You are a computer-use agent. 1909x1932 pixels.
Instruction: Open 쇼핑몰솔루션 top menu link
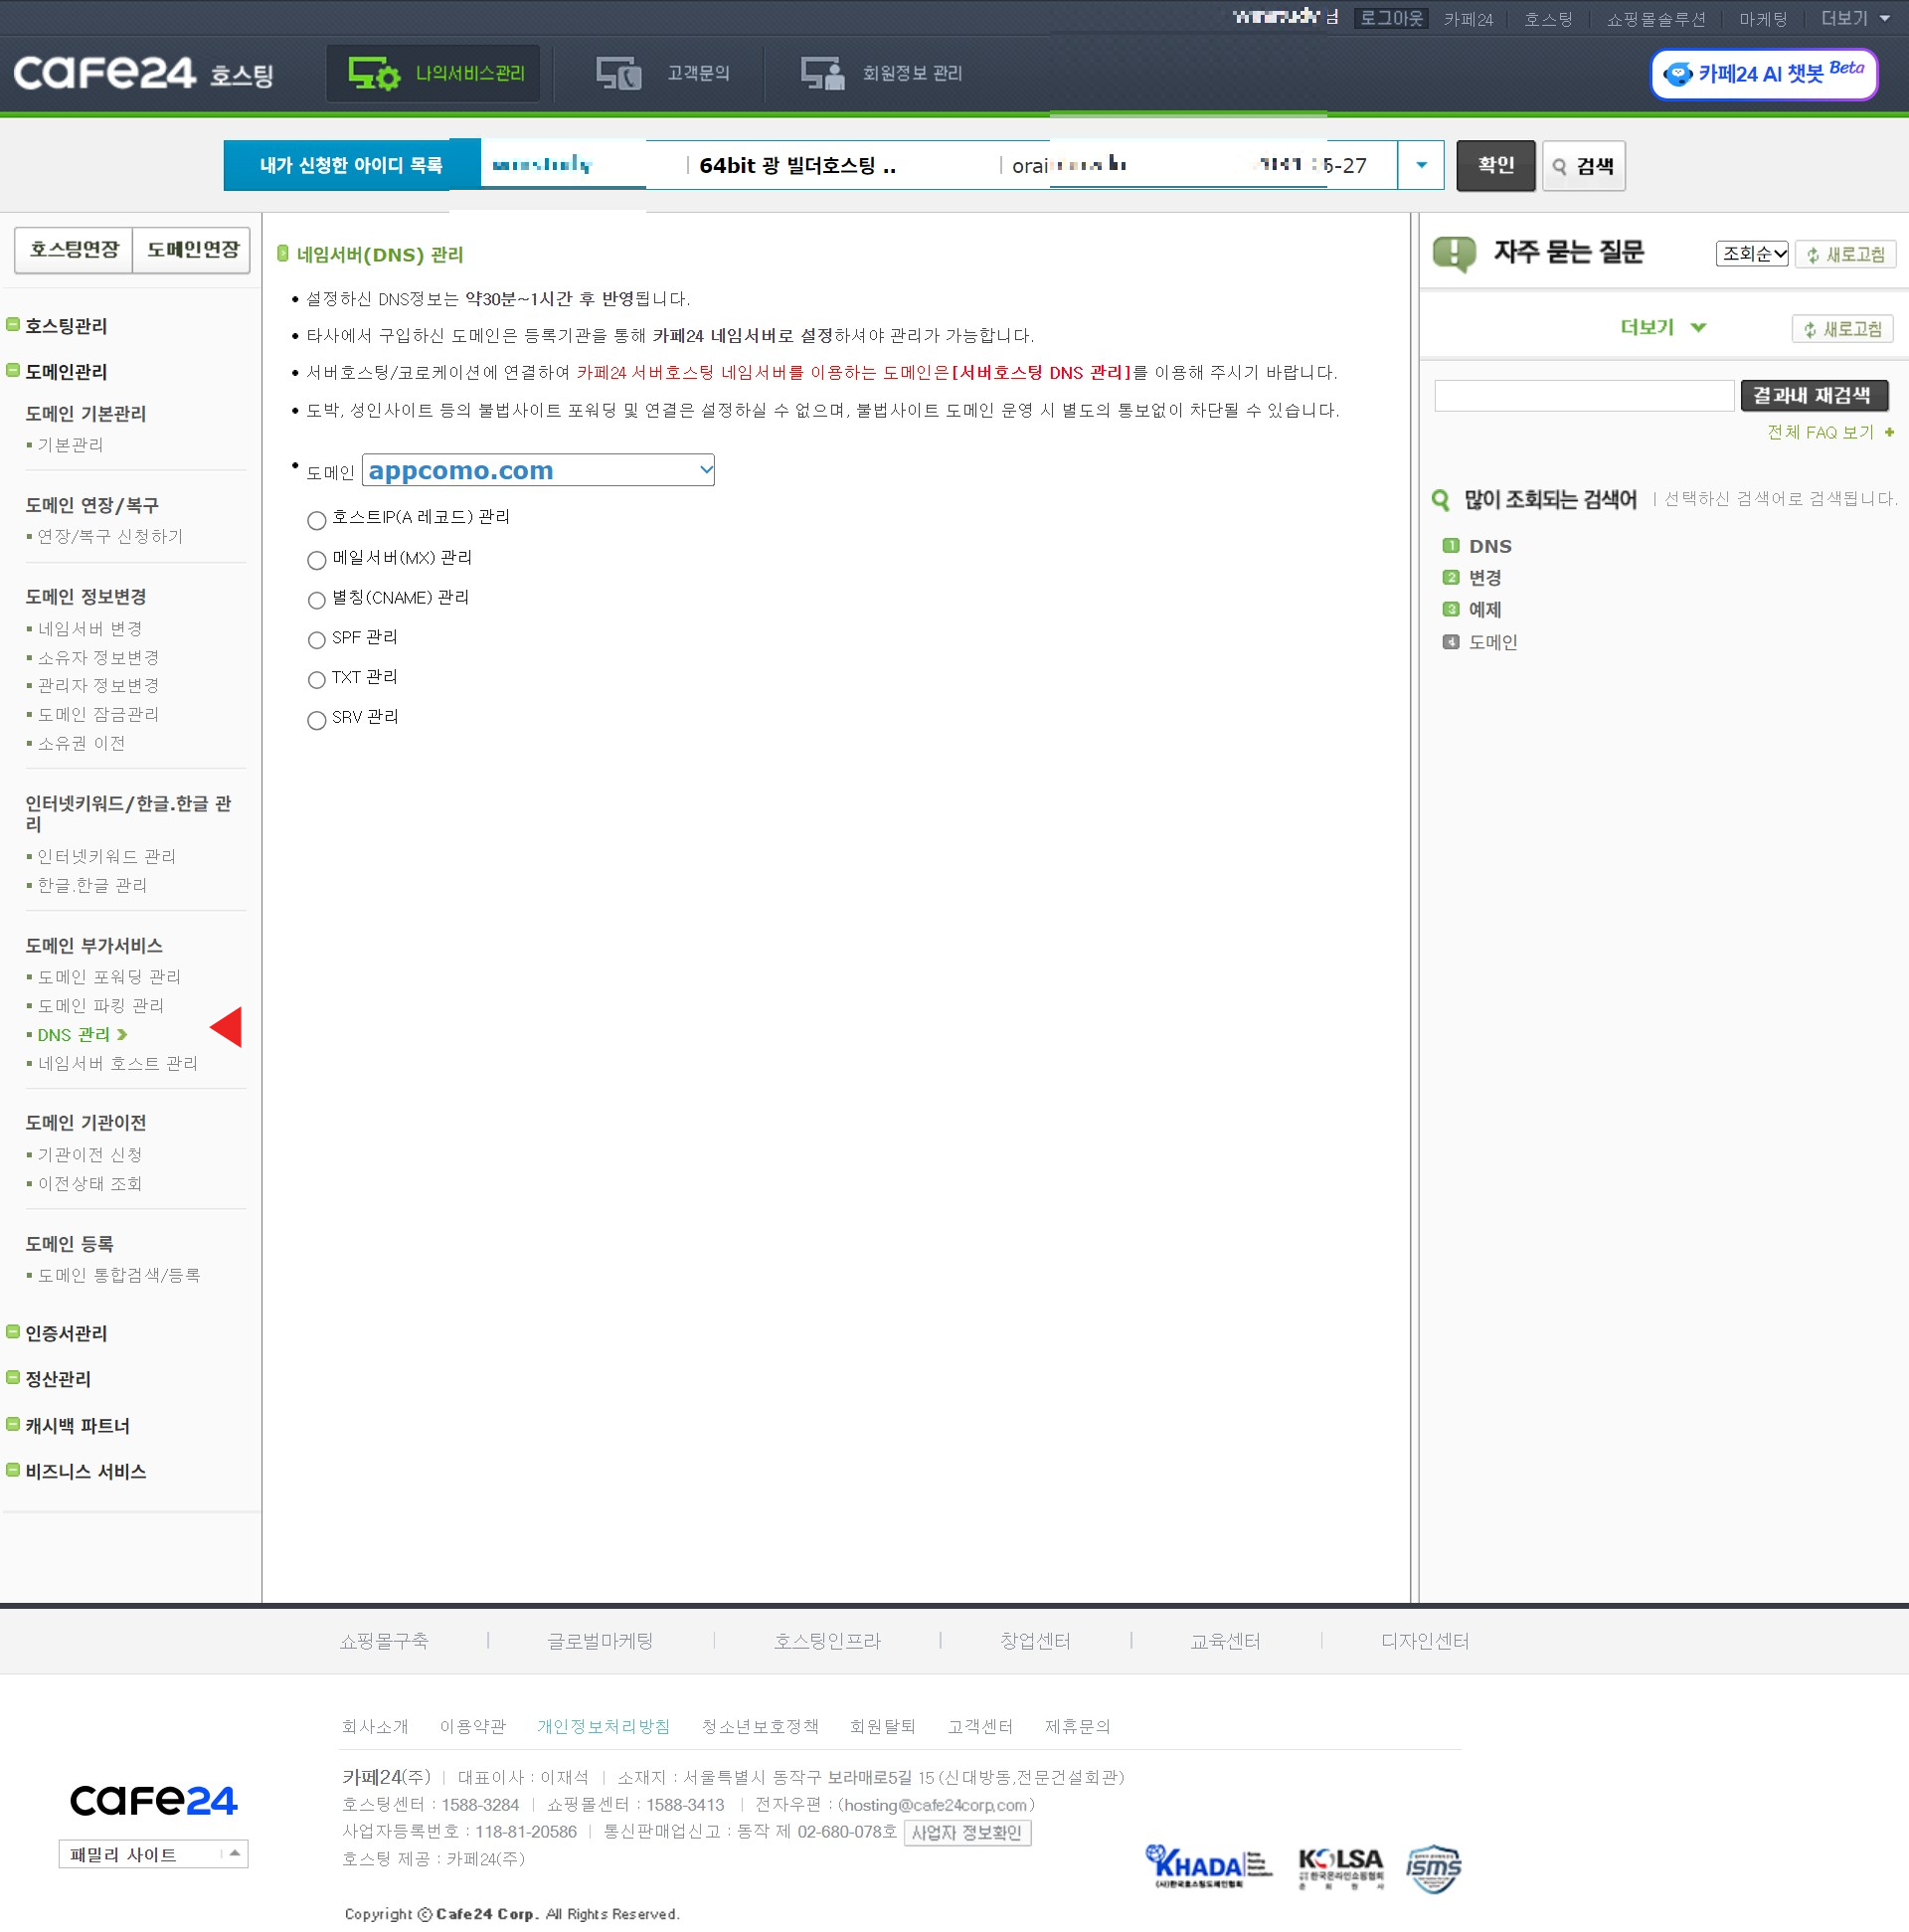pyautogui.click(x=1656, y=19)
